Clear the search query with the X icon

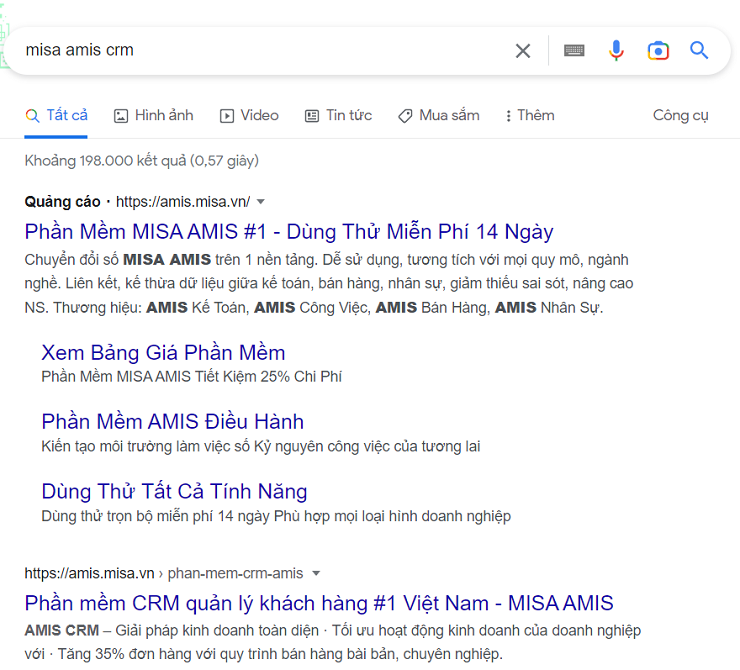522,50
